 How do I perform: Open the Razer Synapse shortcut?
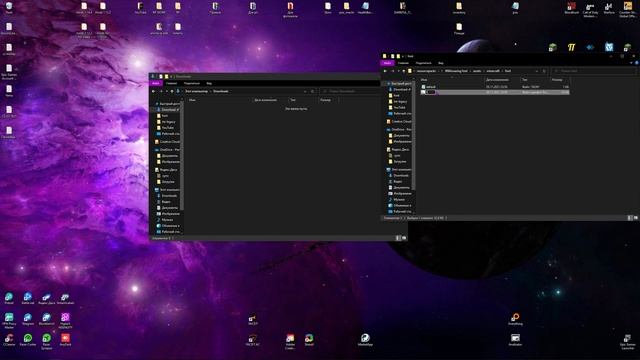point(46,341)
